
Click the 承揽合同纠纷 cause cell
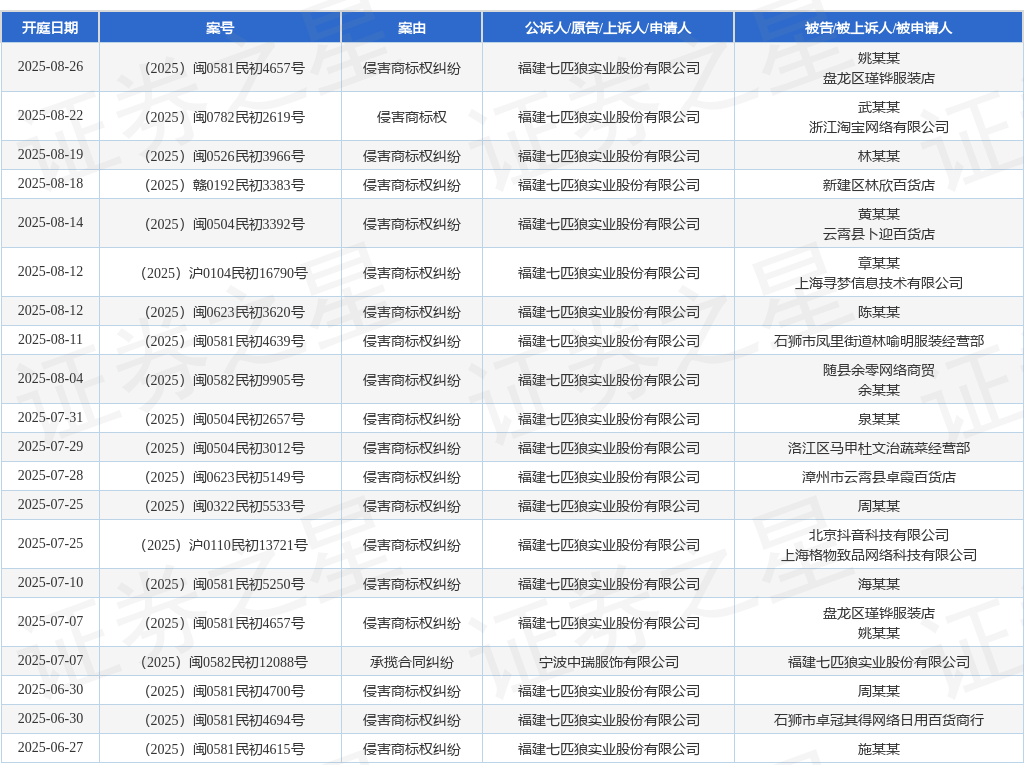(411, 662)
